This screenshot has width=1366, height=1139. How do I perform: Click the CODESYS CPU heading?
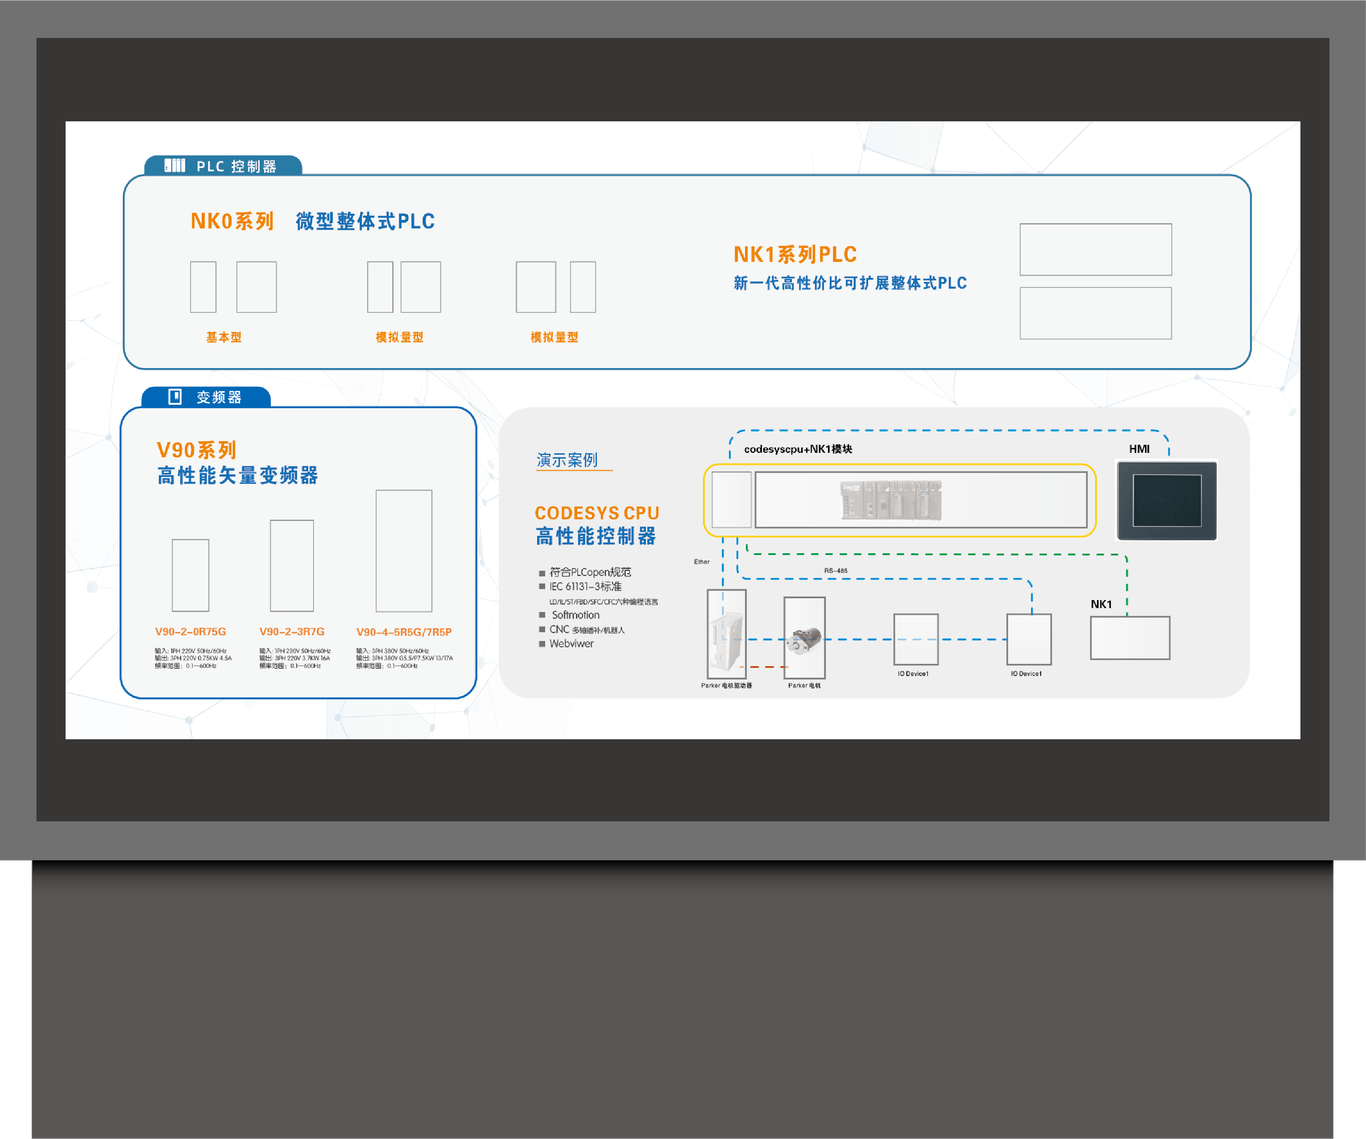click(x=597, y=513)
